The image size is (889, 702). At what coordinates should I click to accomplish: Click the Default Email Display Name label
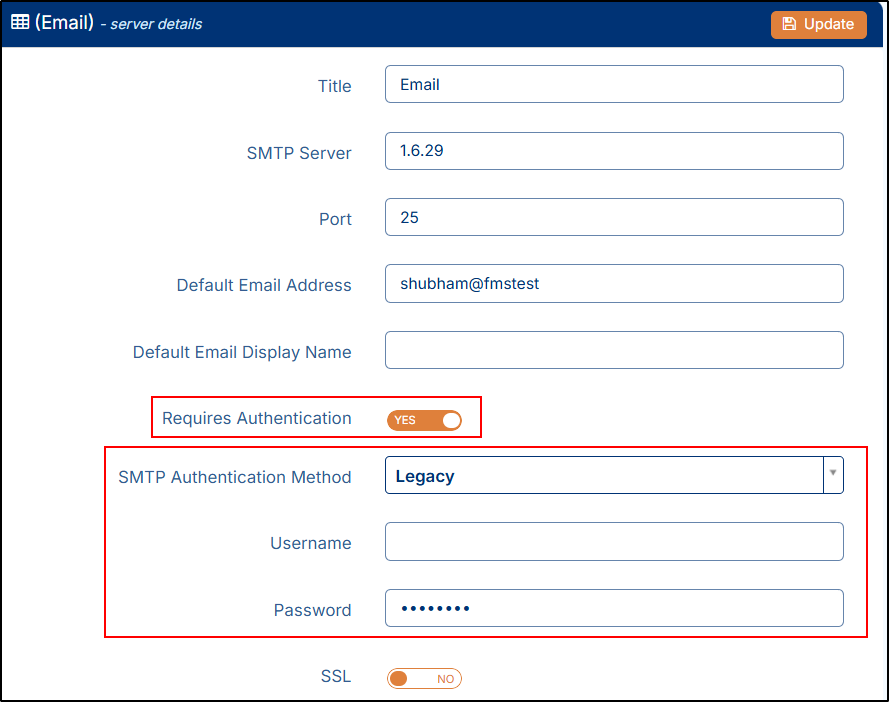click(242, 352)
